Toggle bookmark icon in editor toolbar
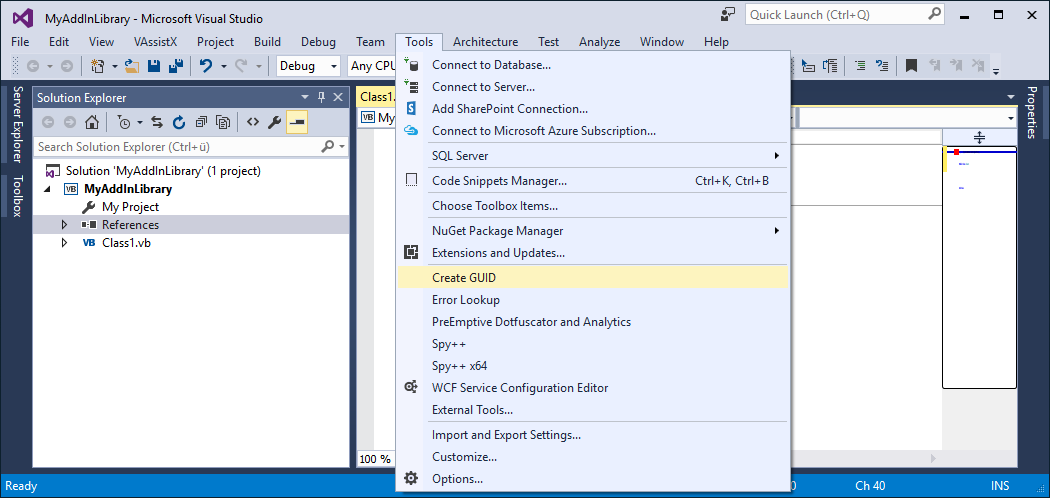This screenshot has height=498, width=1050. [x=911, y=66]
